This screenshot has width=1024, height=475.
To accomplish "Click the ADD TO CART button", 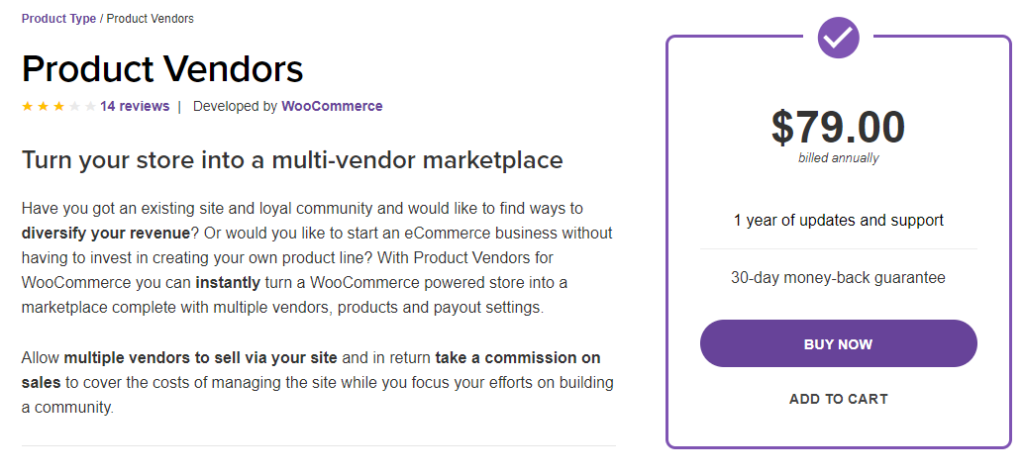I will point(838,399).
